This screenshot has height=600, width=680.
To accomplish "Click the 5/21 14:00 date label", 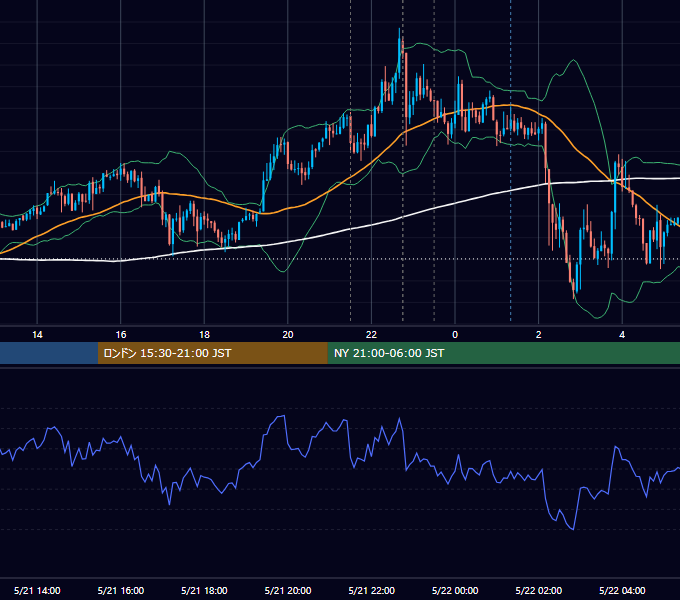I will tap(37, 590).
